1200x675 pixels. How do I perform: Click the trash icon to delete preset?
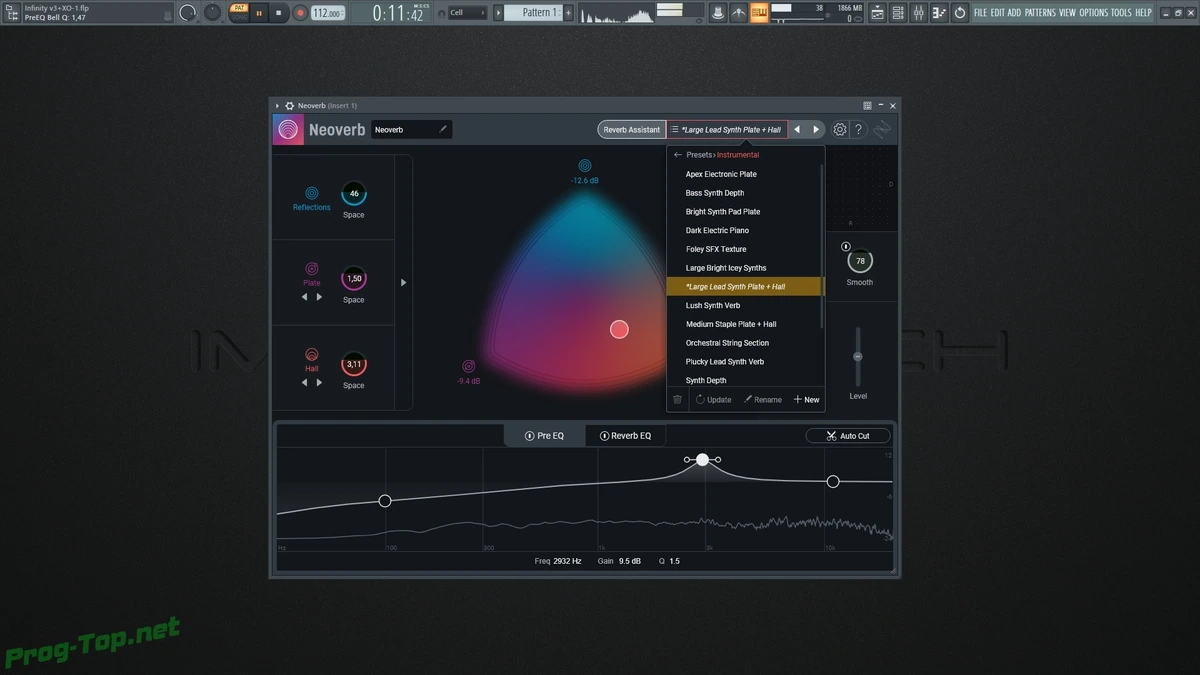point(677,399)
